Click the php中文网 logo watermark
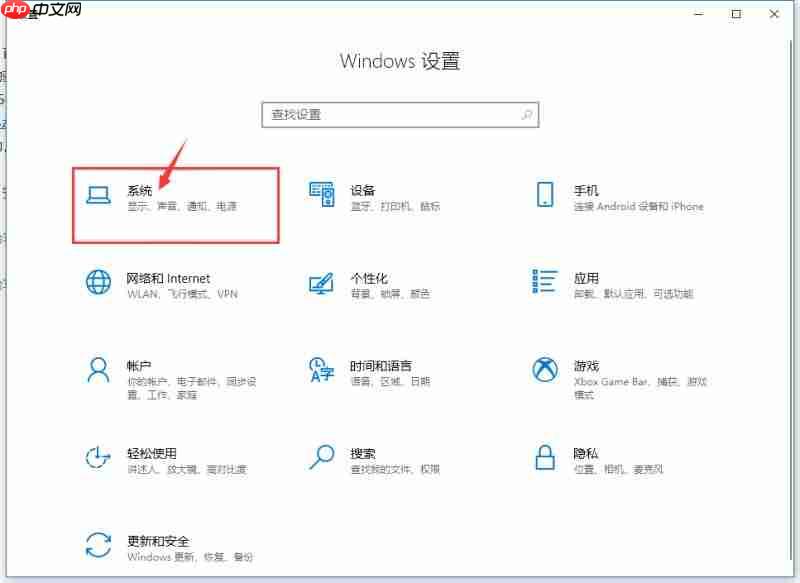 click(40, 12)
